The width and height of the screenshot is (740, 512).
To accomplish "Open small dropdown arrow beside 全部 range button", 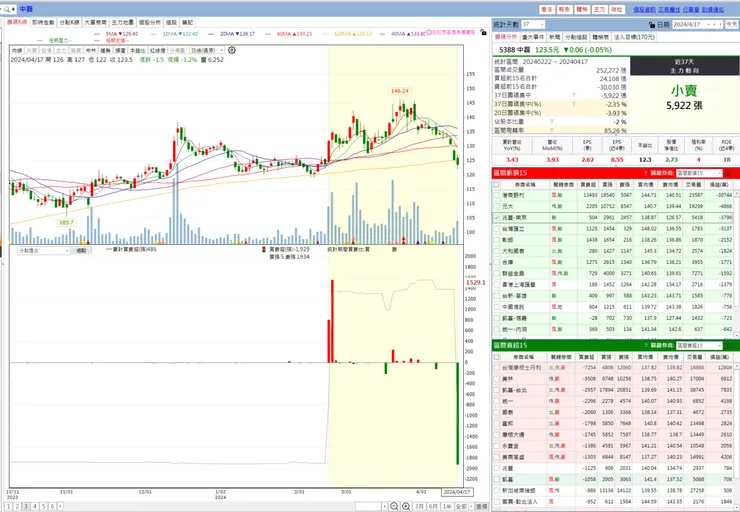I will (x=471, y=506).
